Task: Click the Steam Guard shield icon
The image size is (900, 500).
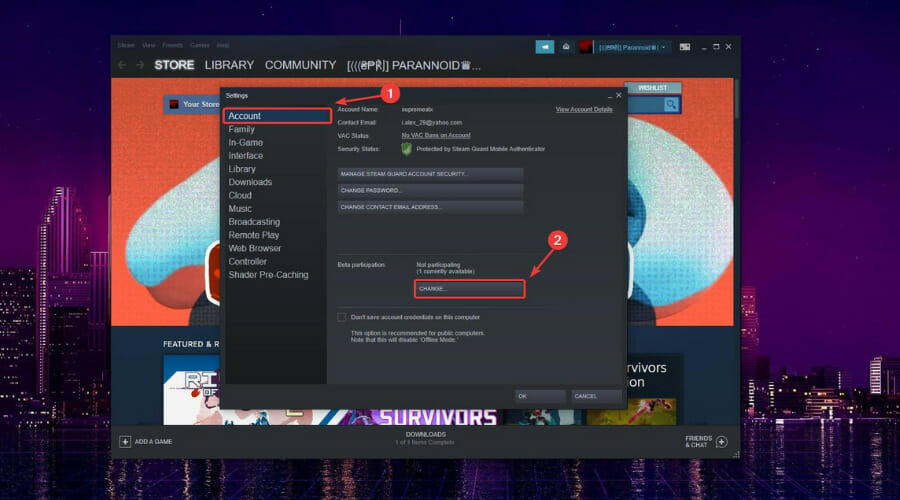Action: point(406,149)
